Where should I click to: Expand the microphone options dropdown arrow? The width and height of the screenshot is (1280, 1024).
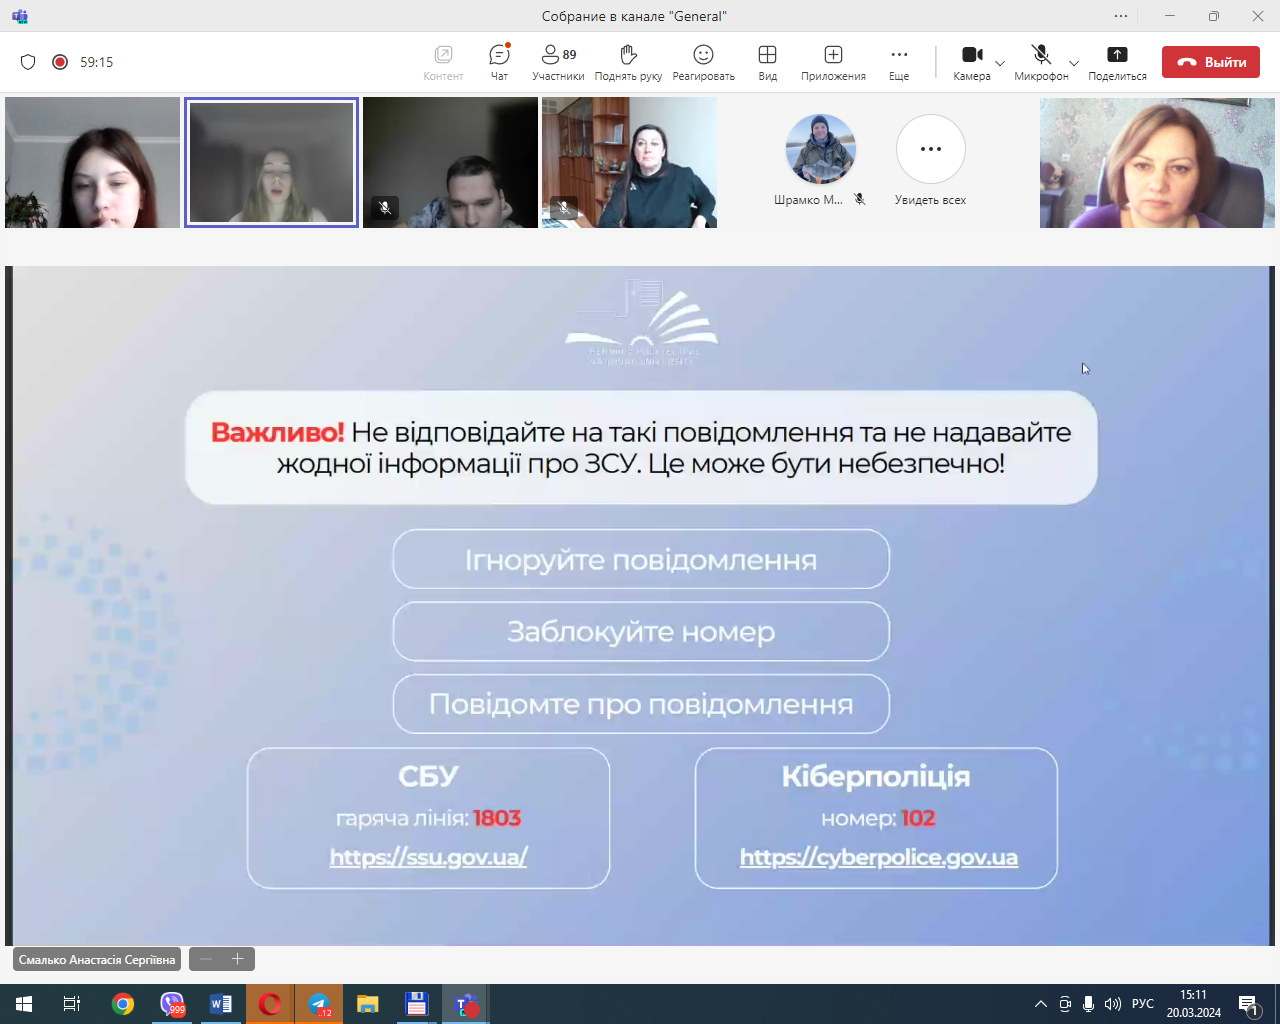click(x=1074, y=64)
